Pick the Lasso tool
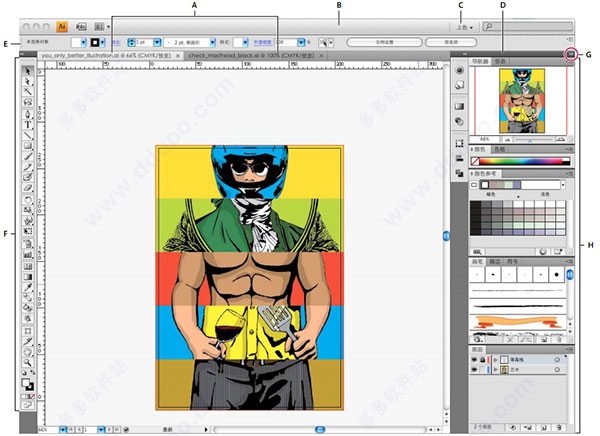The height and width of the screenshot is (436, 600). [x=28, y=102]
